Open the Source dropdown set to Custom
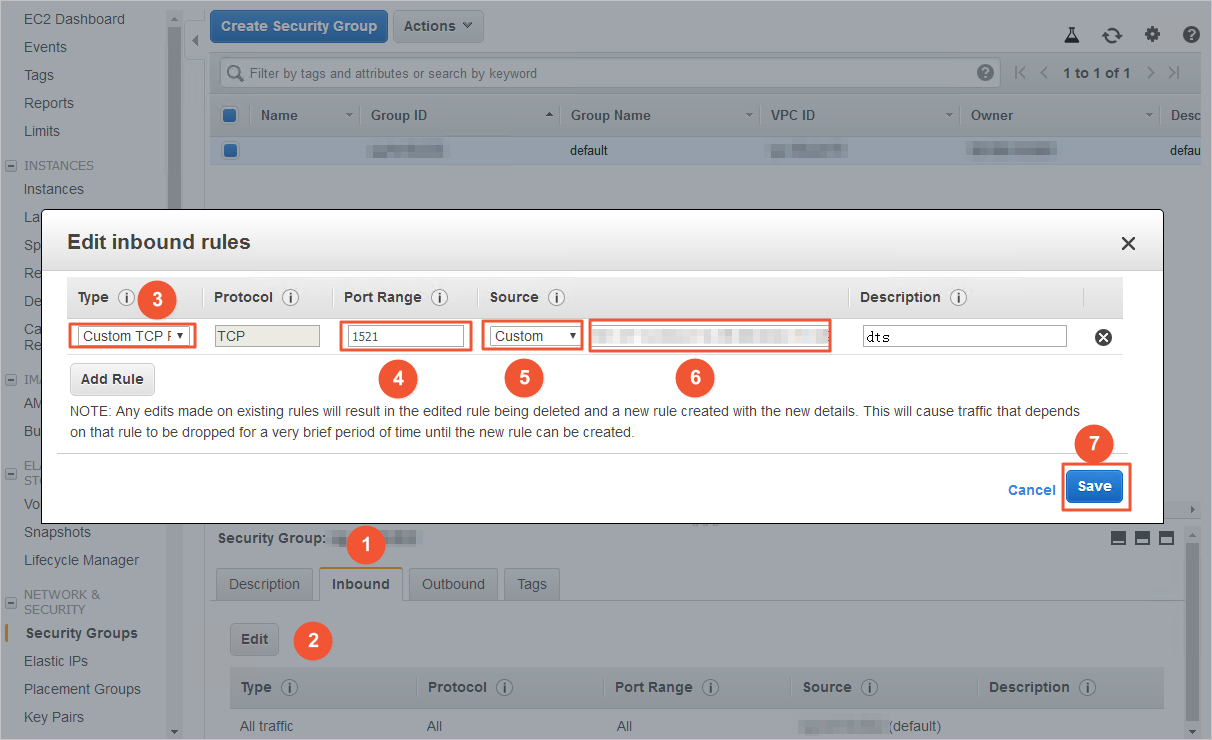Viewport: 1212px width, 740px height. tap(533, 336)
